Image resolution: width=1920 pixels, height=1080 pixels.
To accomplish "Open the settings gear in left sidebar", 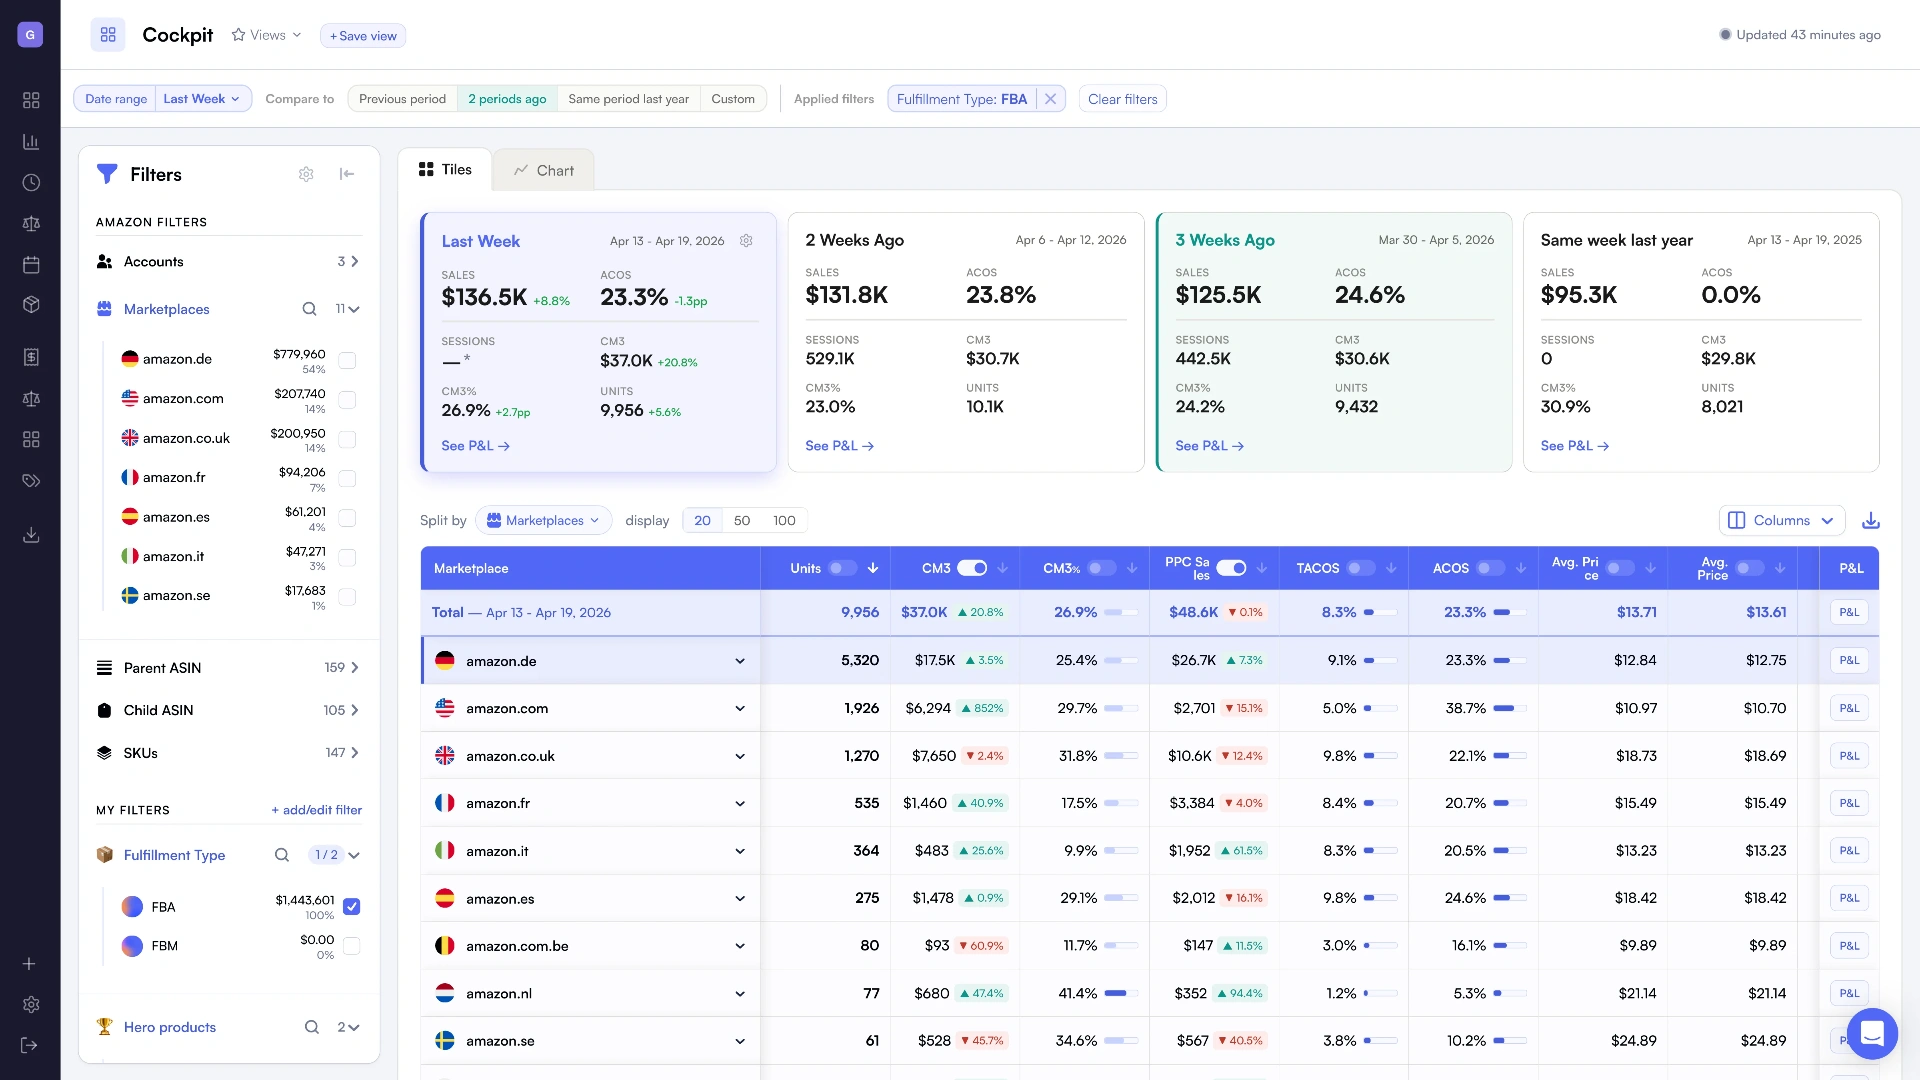I will click(31, 1004).
